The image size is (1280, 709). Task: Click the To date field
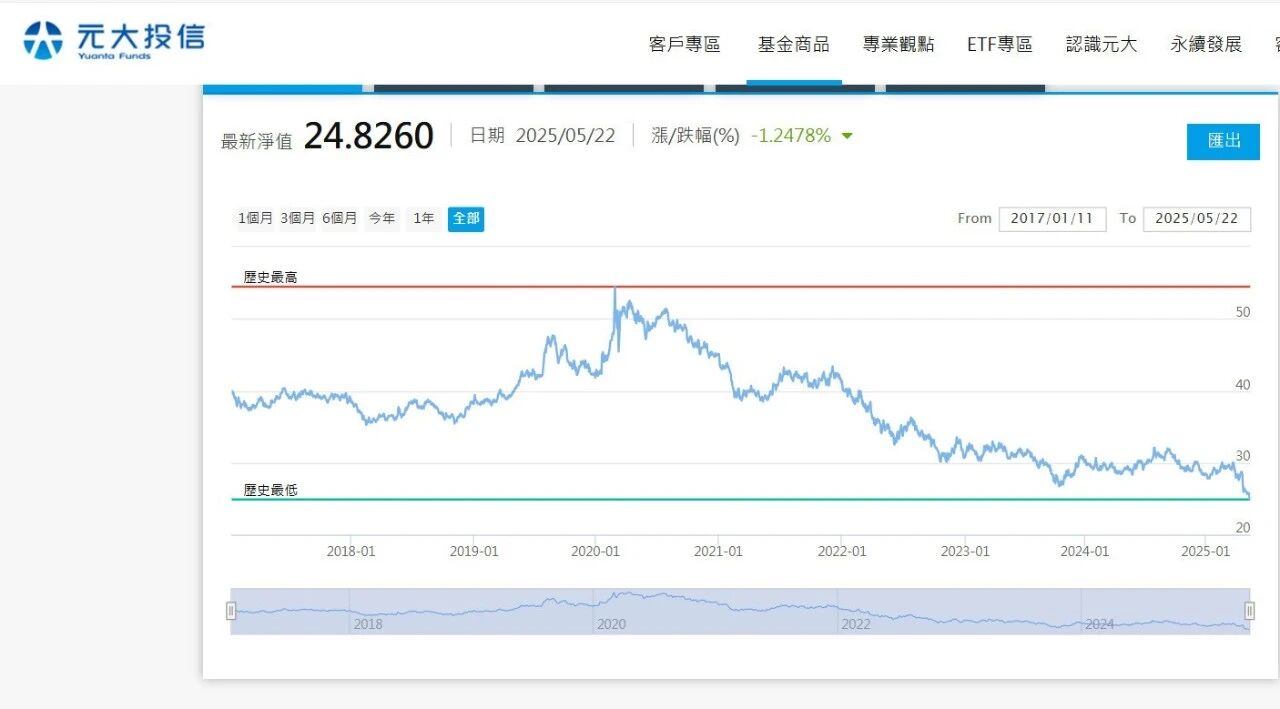(x=1196, y=218)
